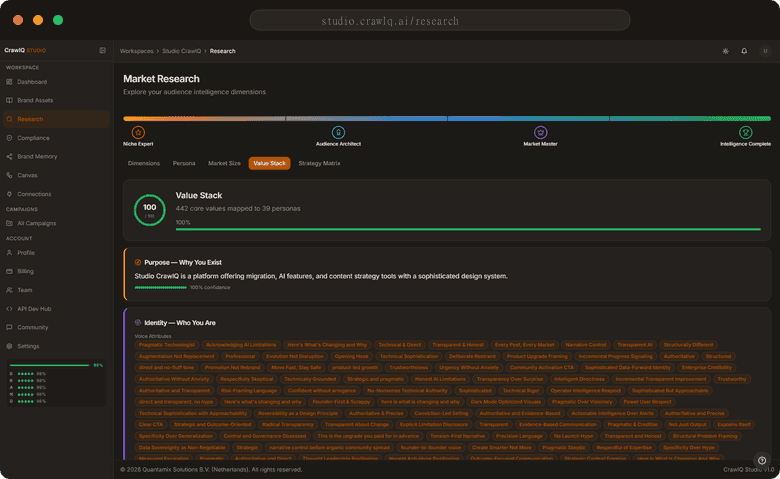Open the help icon in bottom corner
This screenshot has width=780, height=479.
point(761,459)
